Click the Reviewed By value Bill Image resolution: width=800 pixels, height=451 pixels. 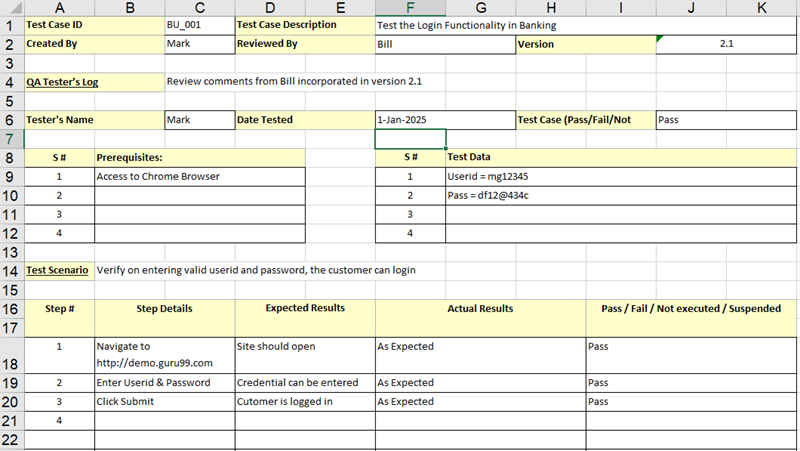pos(445,44)
